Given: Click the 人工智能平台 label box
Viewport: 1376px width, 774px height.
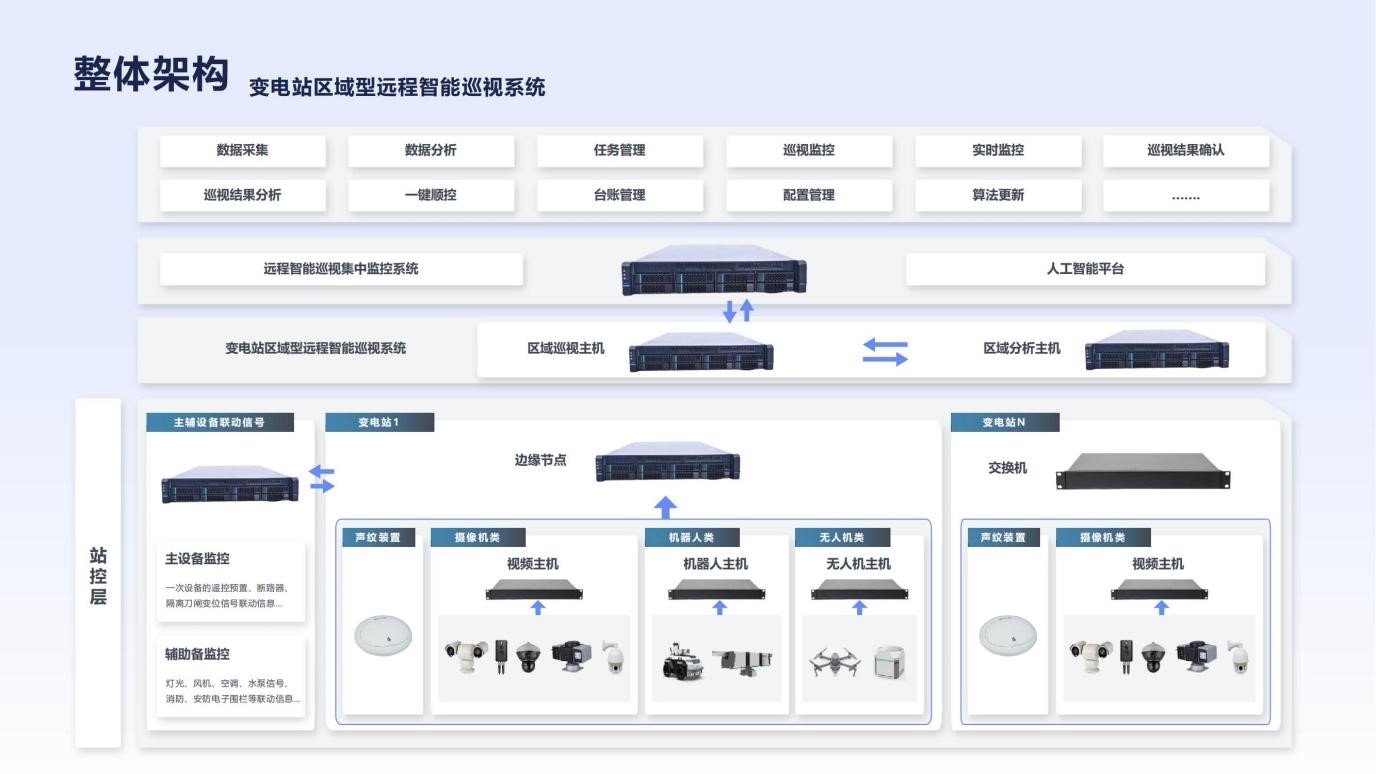Looking at the screenshot, I should pyautogui.click(x=1085, y=269).
